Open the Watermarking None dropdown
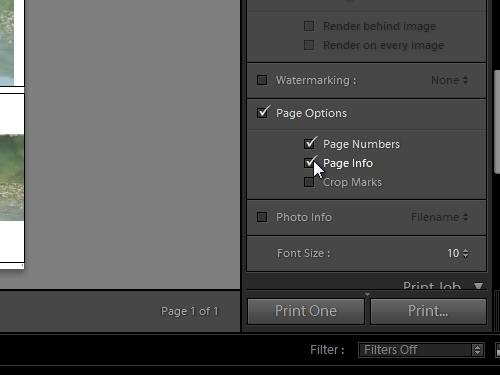This screenshot has width=500, height=375. [450, 80]
